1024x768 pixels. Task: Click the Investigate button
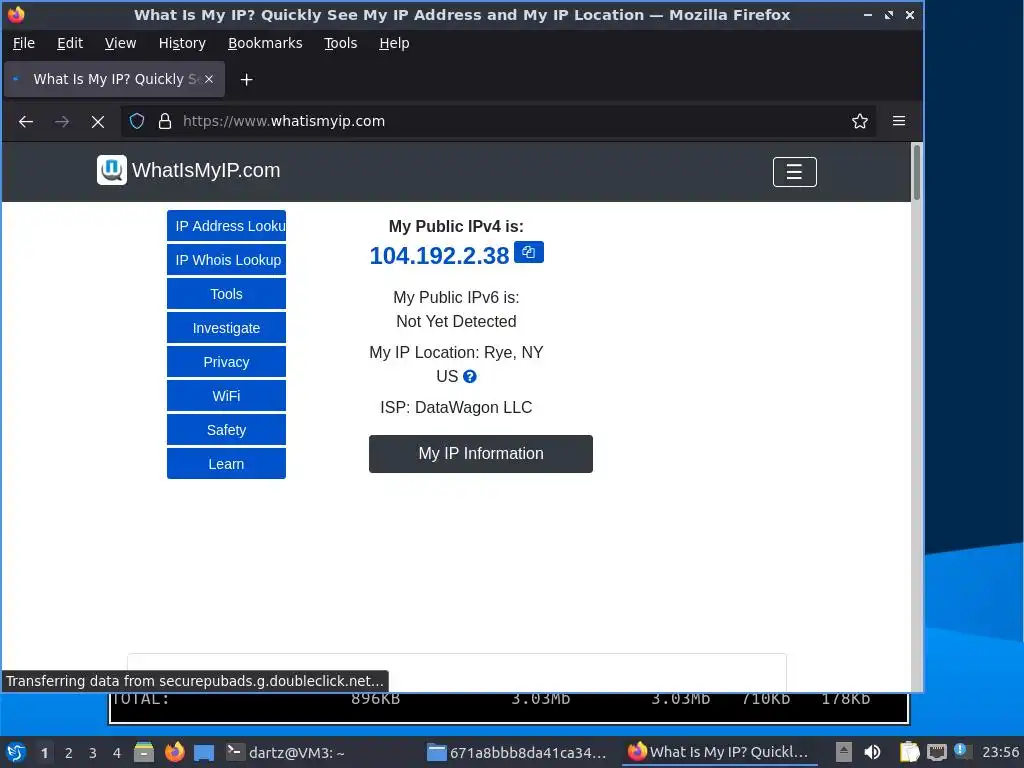227,328
